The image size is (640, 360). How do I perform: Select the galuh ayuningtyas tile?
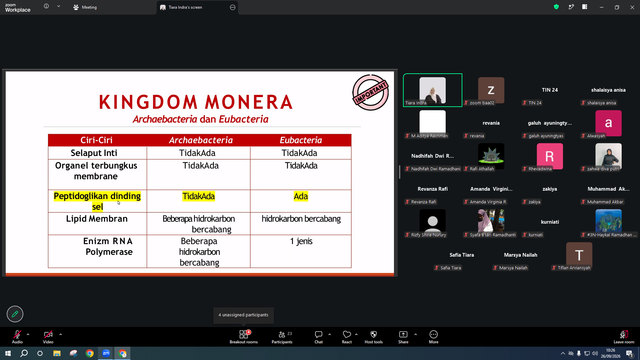click(550, 123)
